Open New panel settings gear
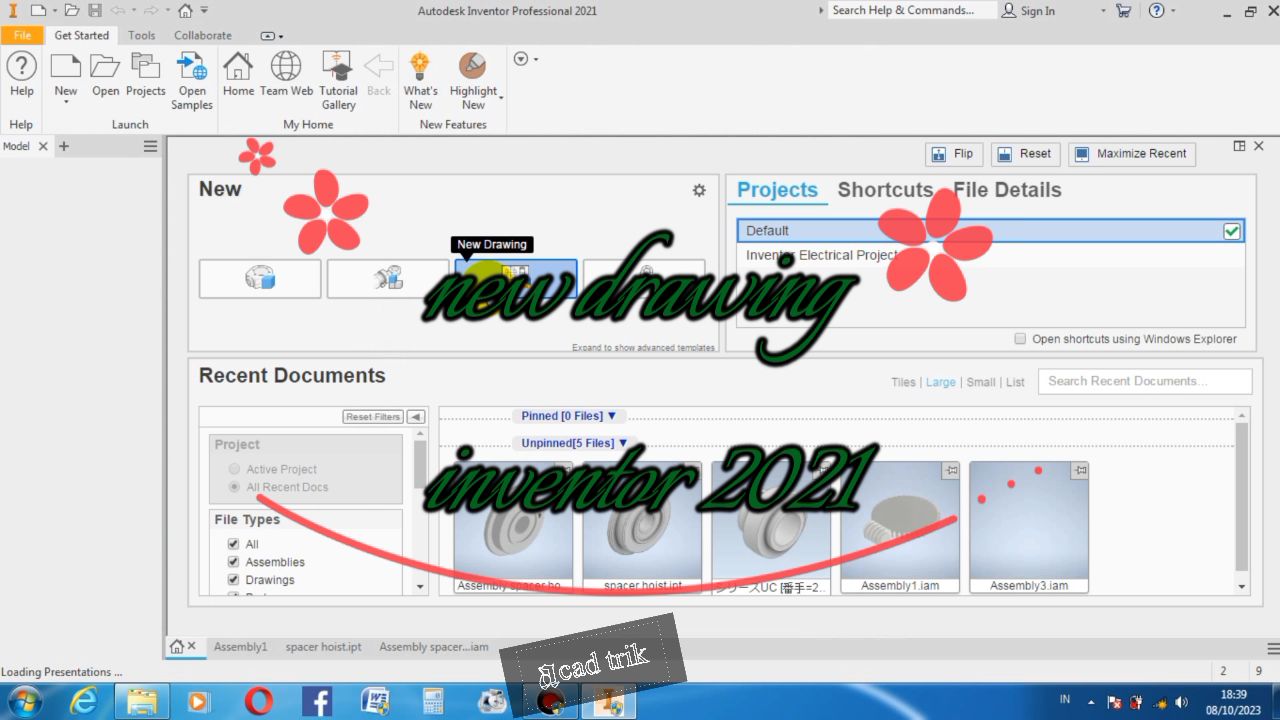This screenshot has width=1280, height=720. 699,190
